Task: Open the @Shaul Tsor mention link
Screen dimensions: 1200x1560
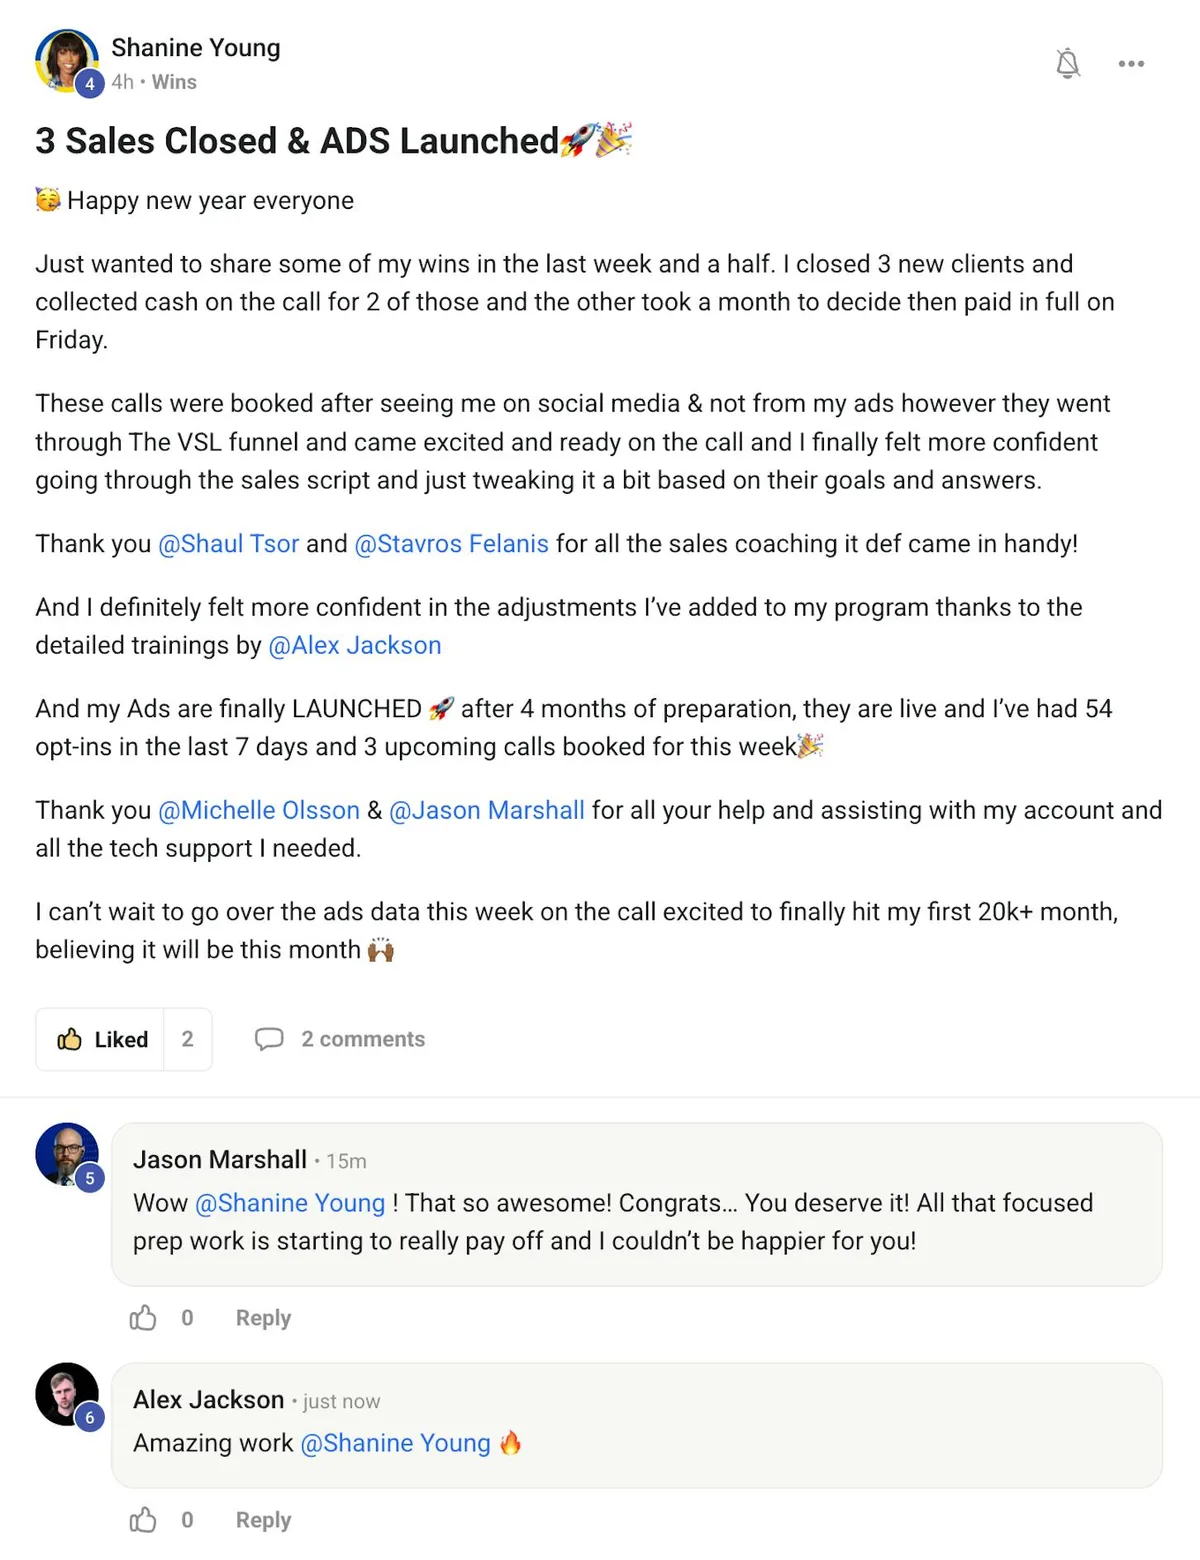Action: pyautogui.click(x=228, y=544)
